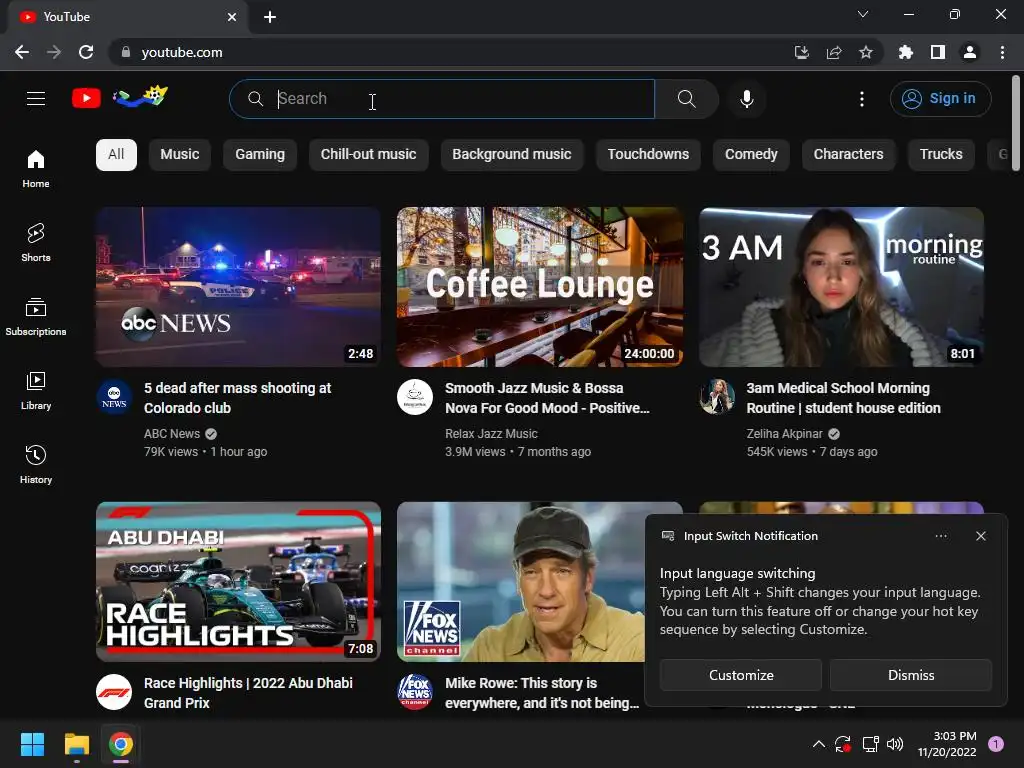Open a new browser tab
The image size is (1024, 768).
click(x=270, y=17)
